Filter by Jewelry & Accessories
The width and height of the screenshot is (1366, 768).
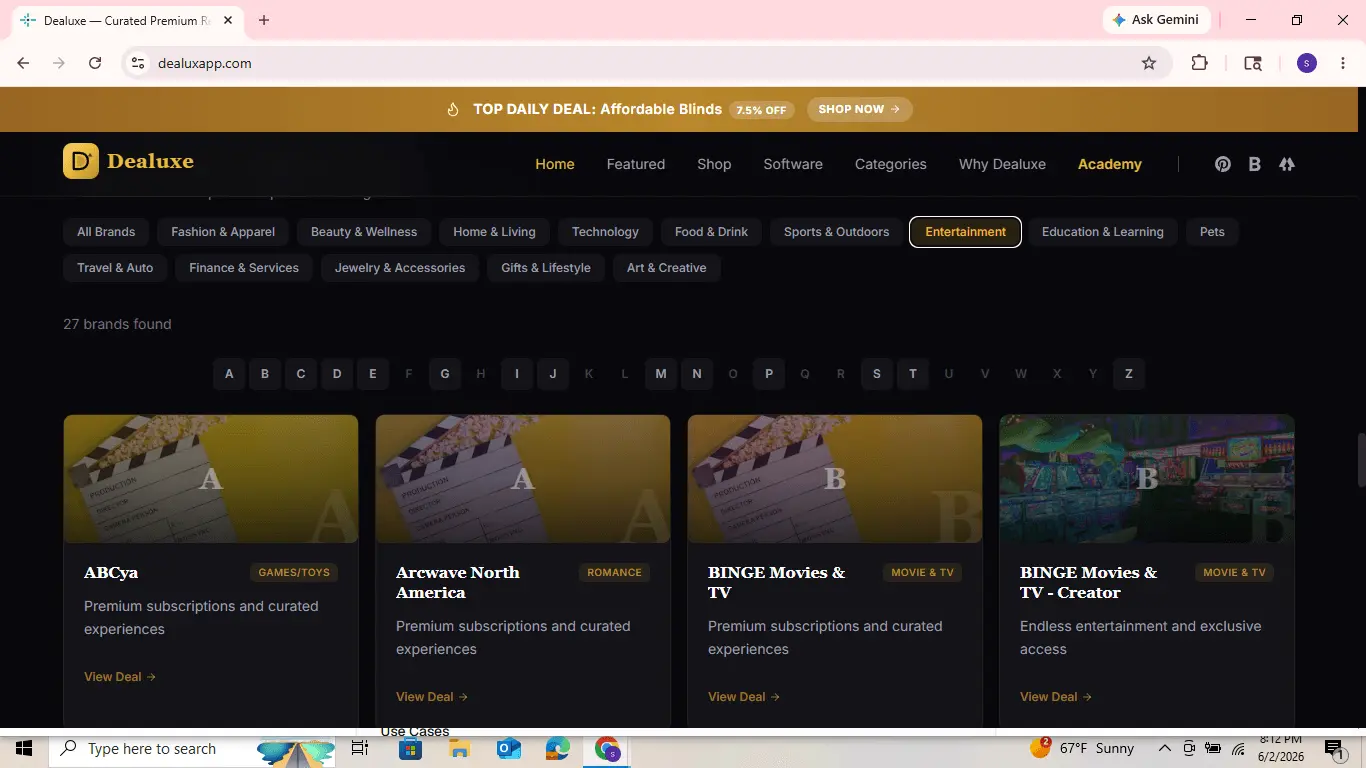point(400,268)
